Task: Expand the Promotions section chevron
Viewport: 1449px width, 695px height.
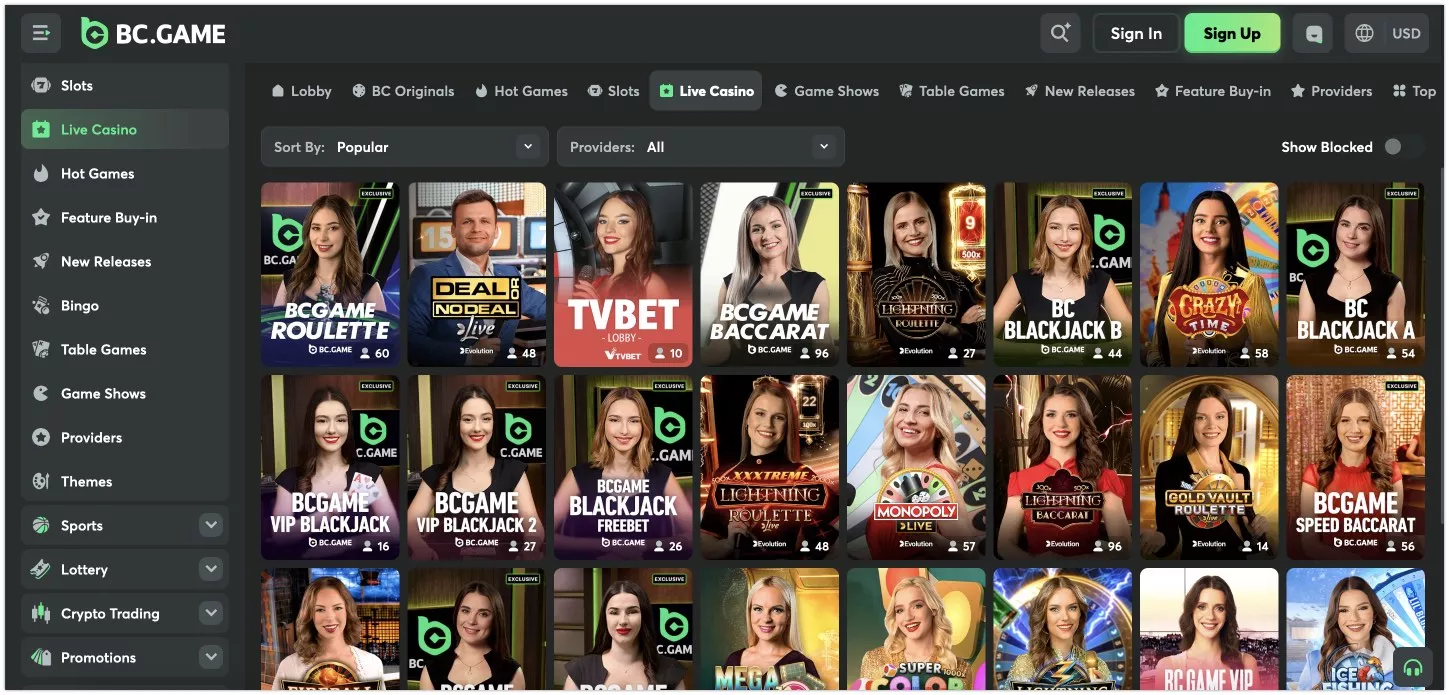Action: 210,657
